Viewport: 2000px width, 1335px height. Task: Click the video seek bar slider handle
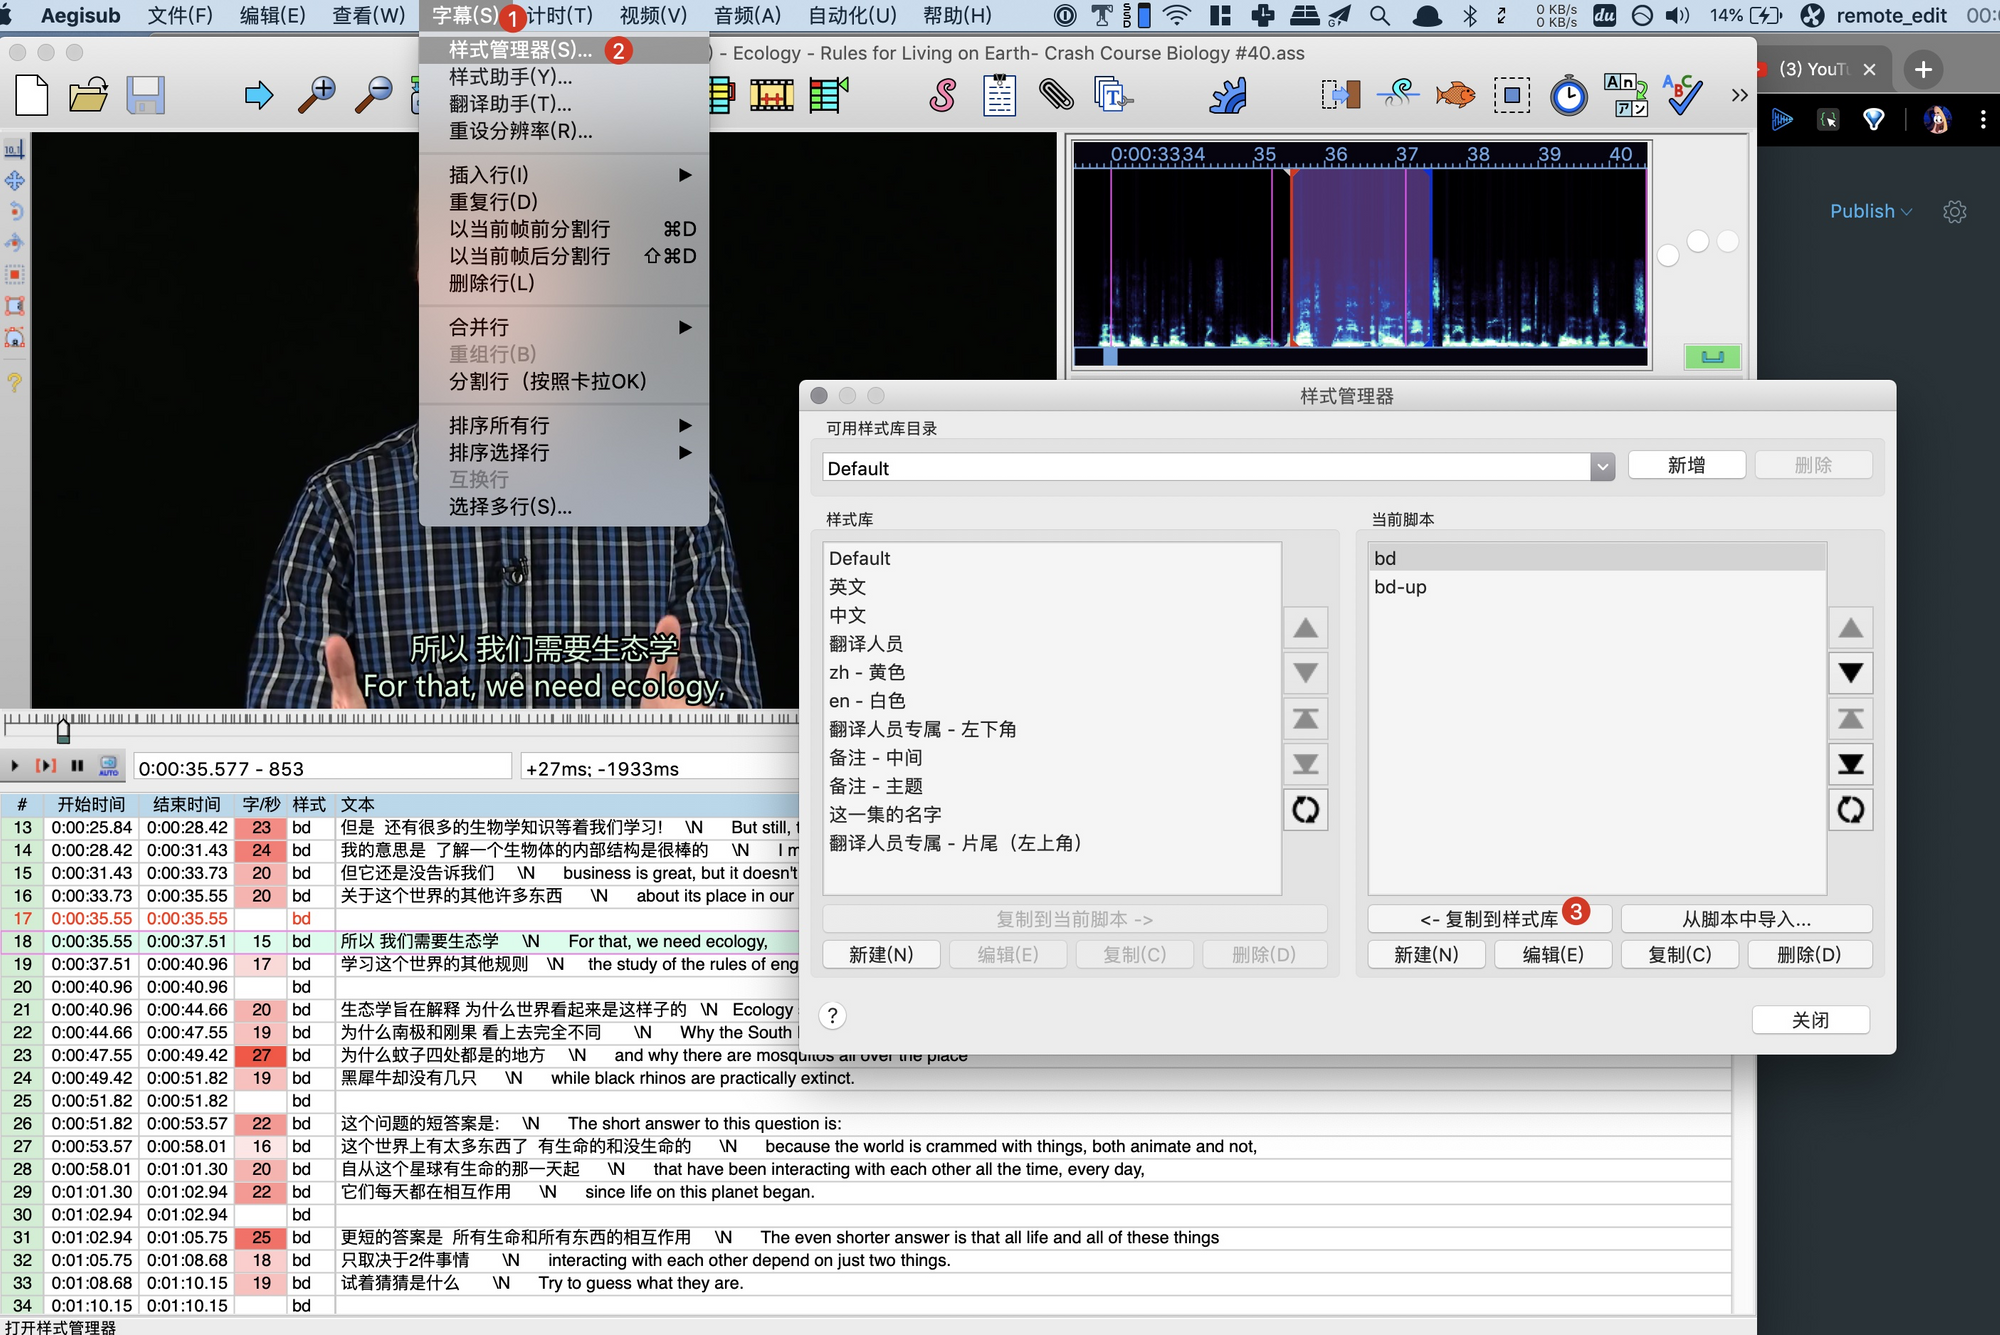click(63, 731)
